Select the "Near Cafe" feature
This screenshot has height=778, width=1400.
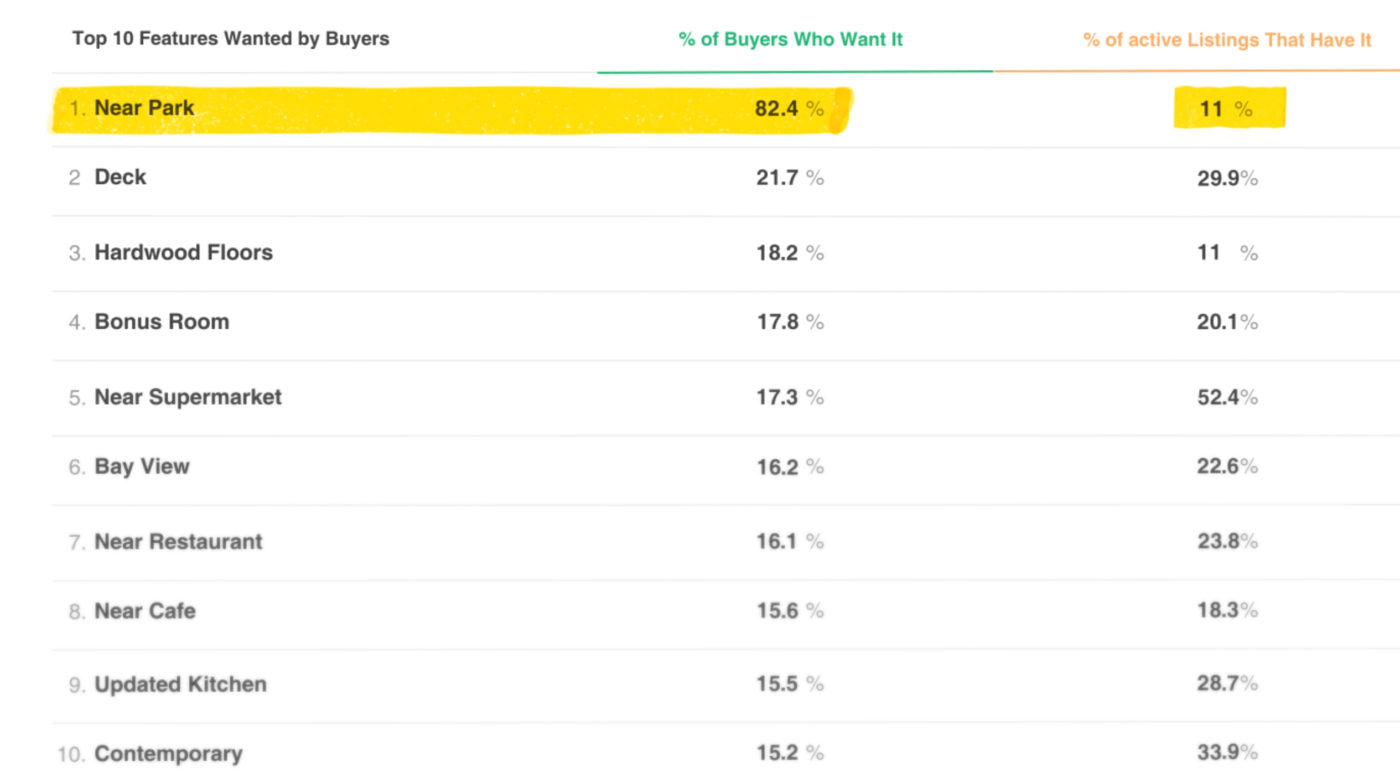point(145,611)
